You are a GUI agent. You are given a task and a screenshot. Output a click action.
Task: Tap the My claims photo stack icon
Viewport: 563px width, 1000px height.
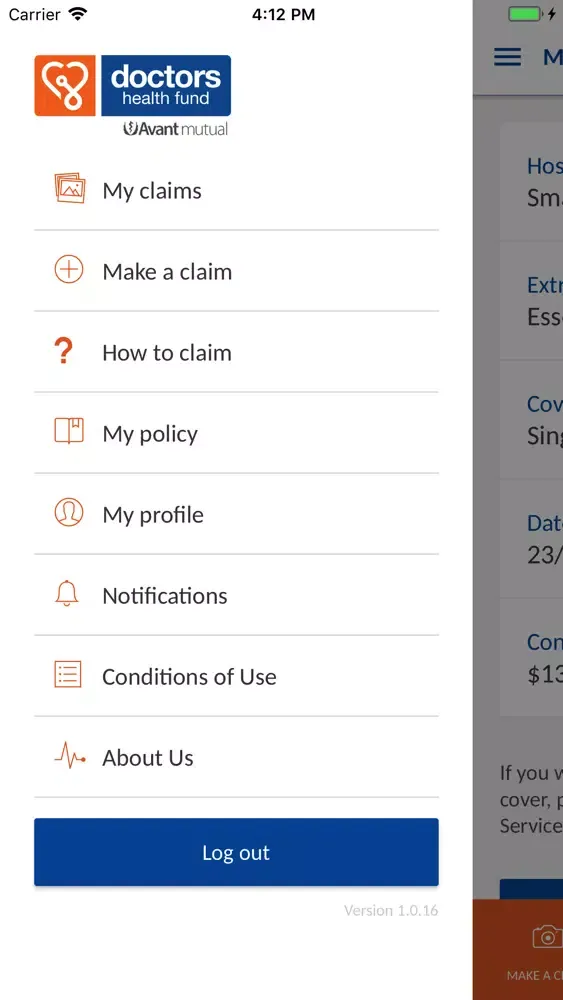click(x=69, y=189)
